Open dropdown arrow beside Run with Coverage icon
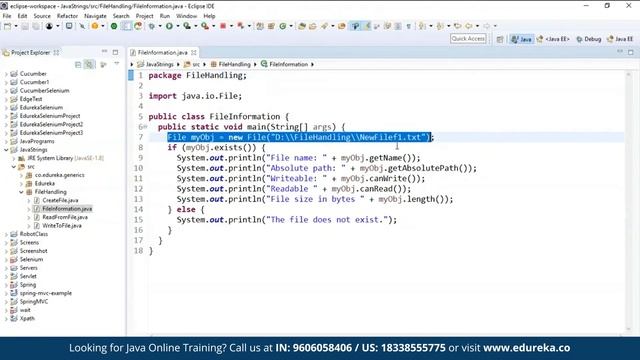The width and height of the screenshot is (640, 360). click(195, 26)
